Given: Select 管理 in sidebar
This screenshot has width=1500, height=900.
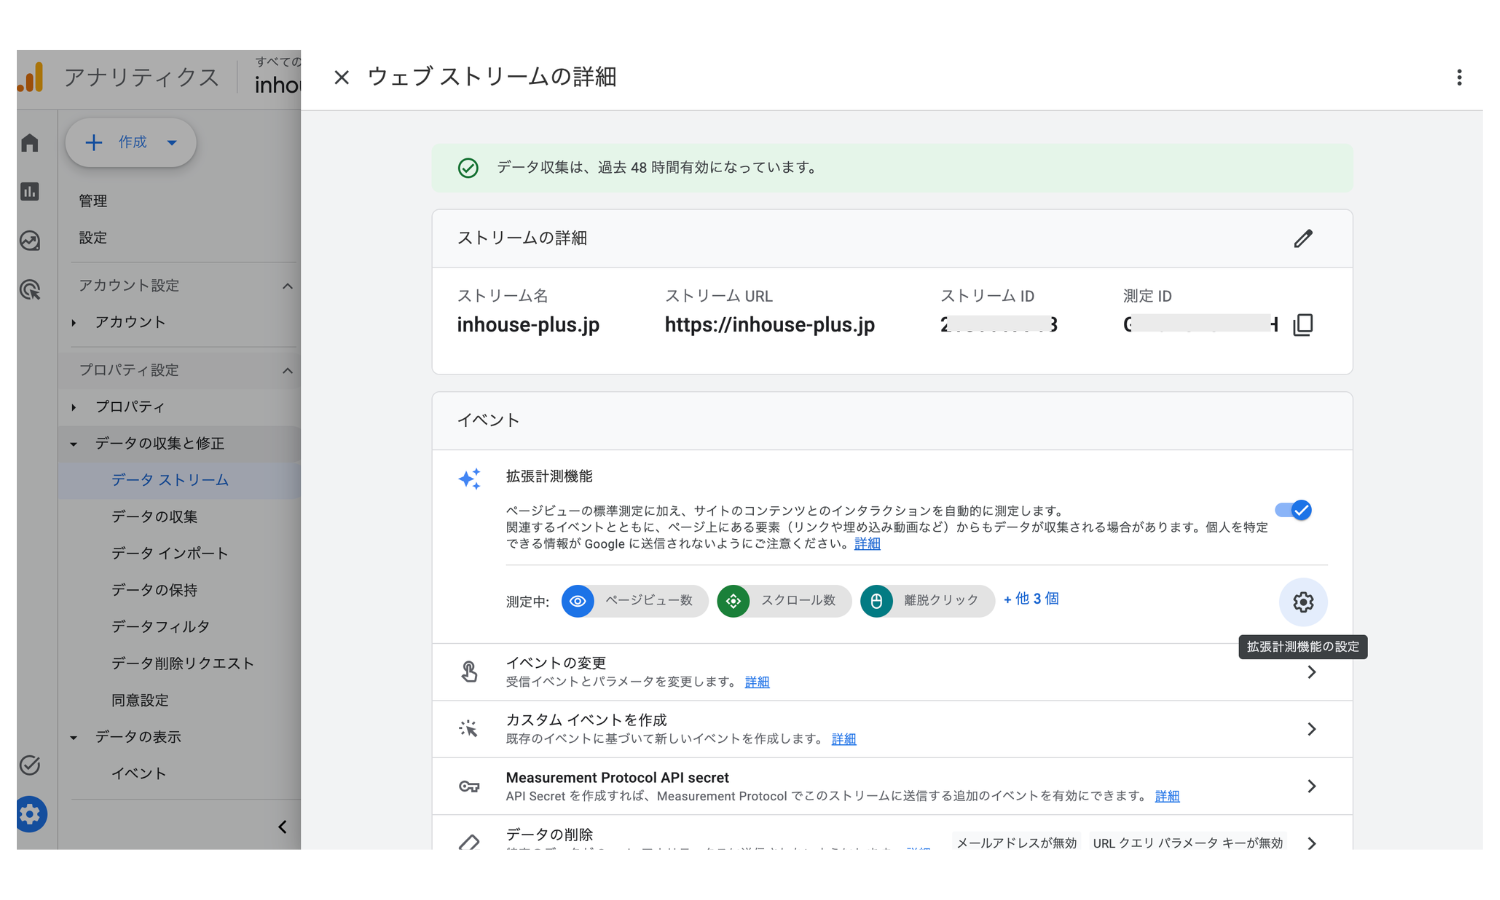Looking at the screenshot, I should 93,201.
